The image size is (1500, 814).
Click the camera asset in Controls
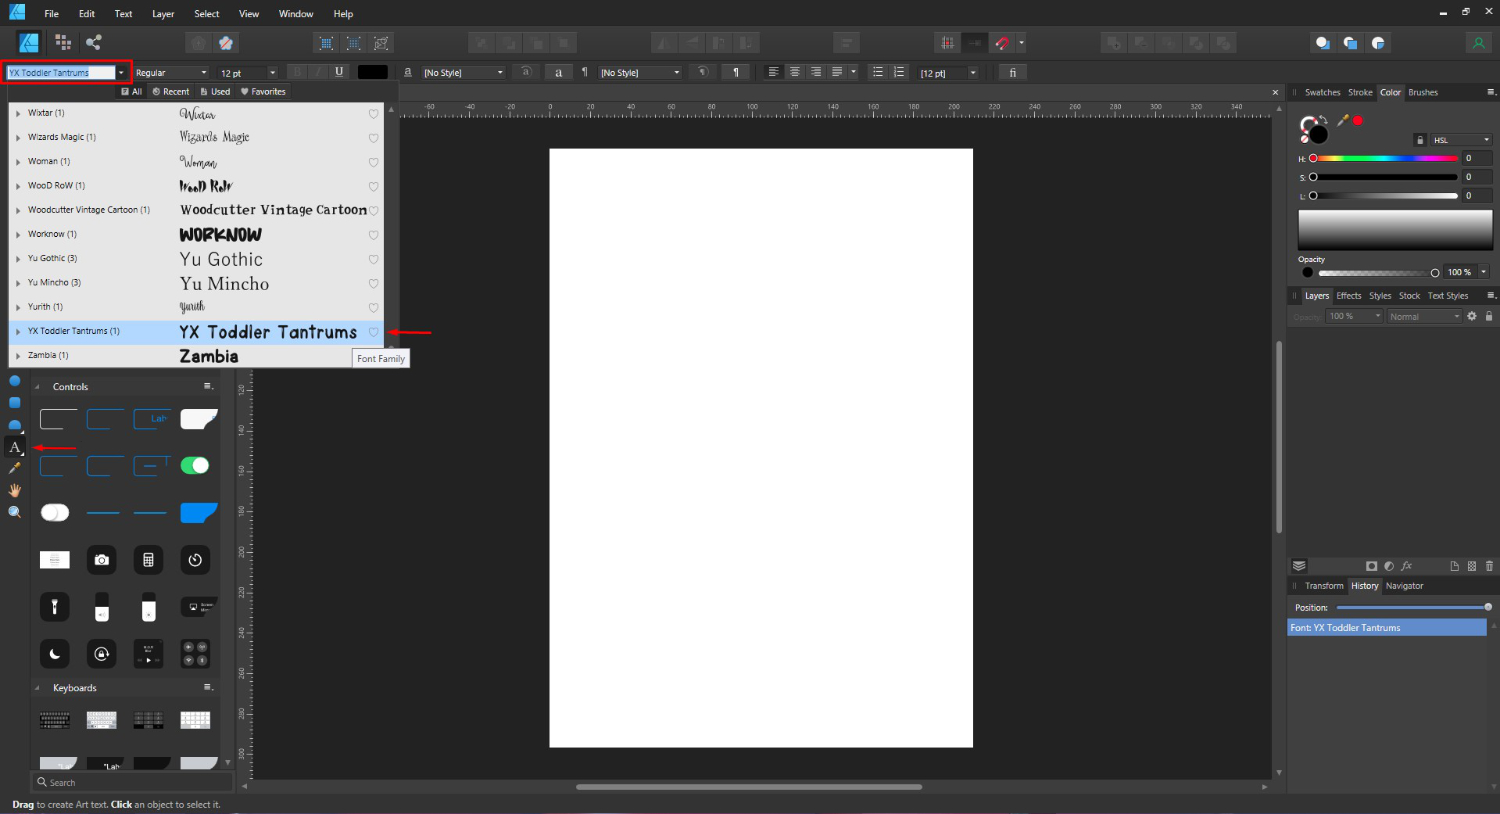101,560
